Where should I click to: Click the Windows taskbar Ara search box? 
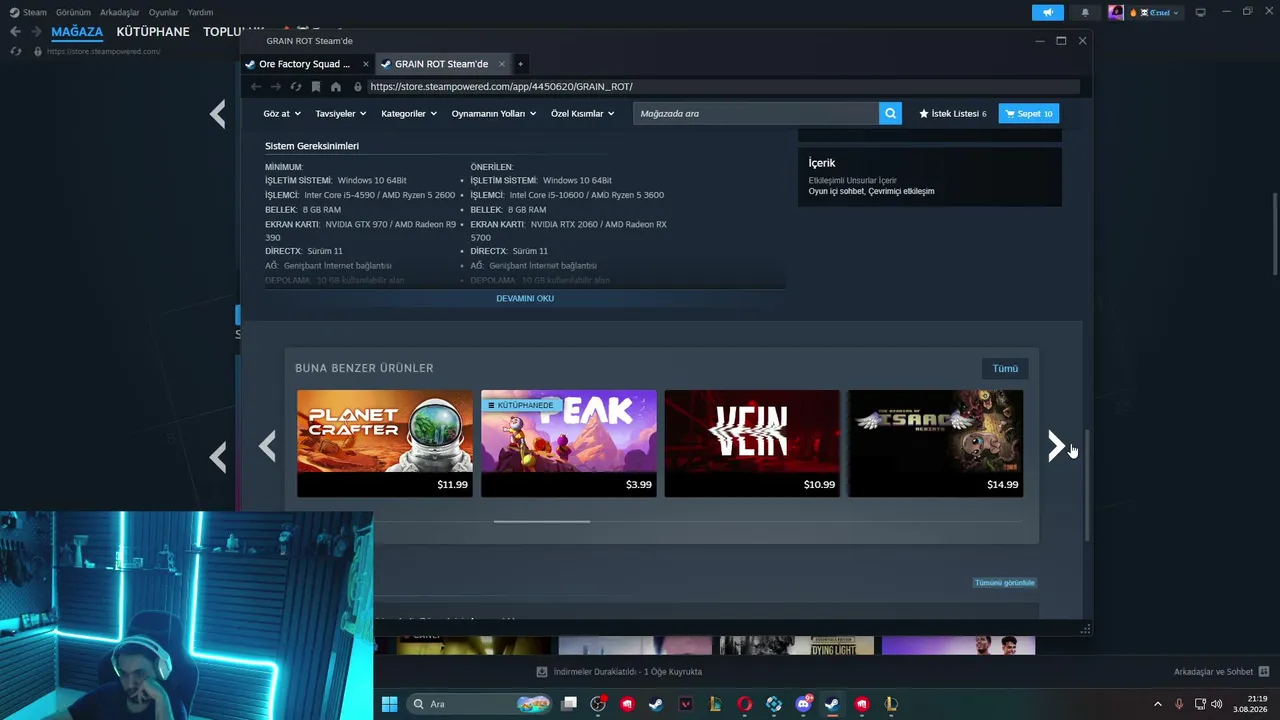point(480,704)
